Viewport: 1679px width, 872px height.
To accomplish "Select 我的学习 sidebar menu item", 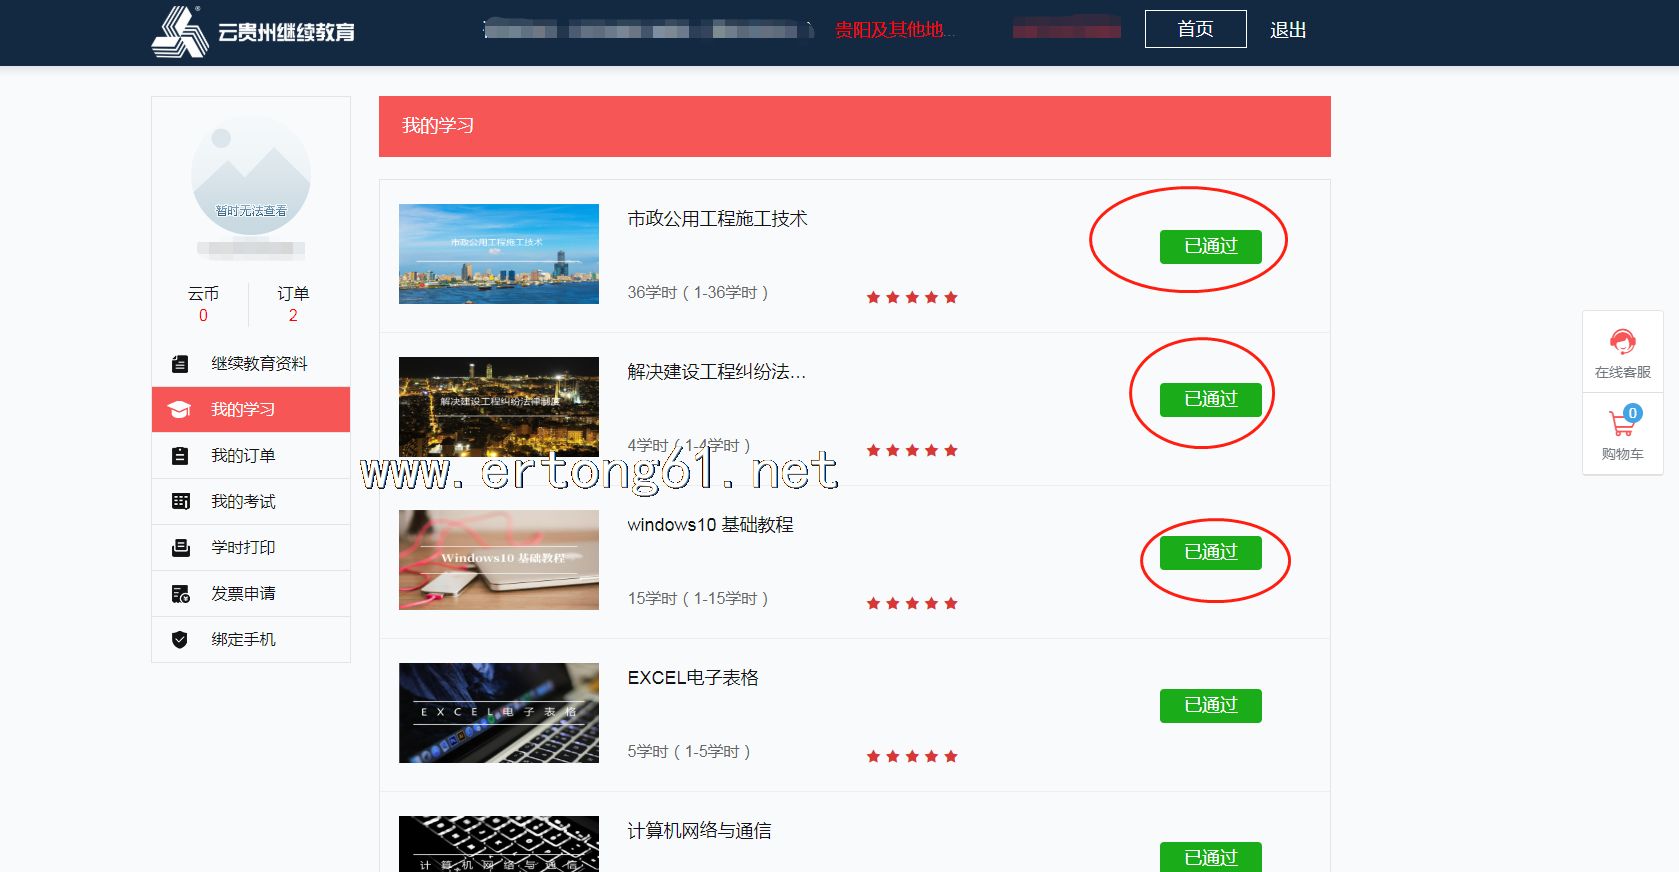I will [x=243, y=410].
